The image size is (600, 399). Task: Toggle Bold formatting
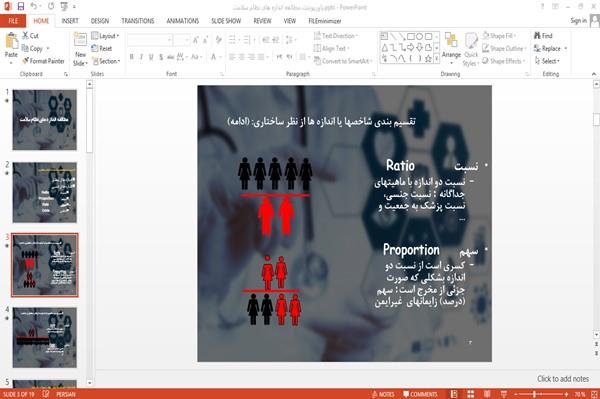pos(132,57)
